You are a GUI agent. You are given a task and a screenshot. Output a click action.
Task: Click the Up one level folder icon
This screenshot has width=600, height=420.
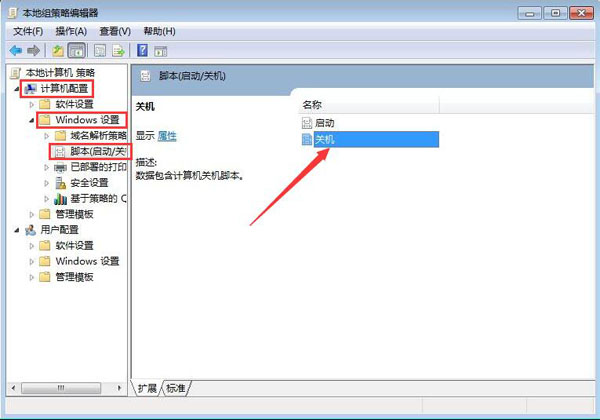point(58,50)
